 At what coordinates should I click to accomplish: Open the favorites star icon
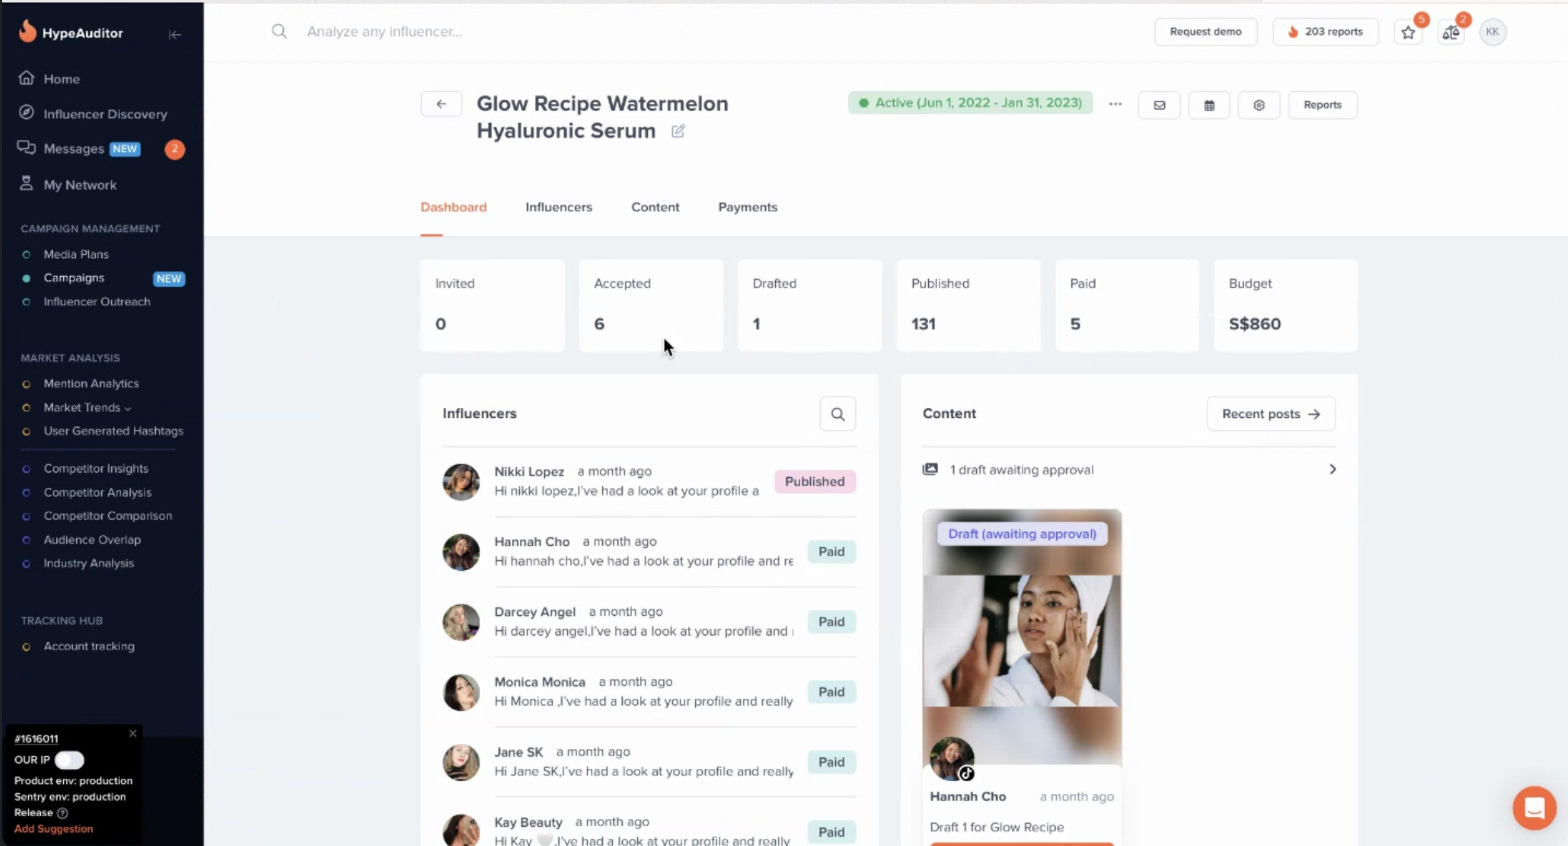pos(1408,32)
